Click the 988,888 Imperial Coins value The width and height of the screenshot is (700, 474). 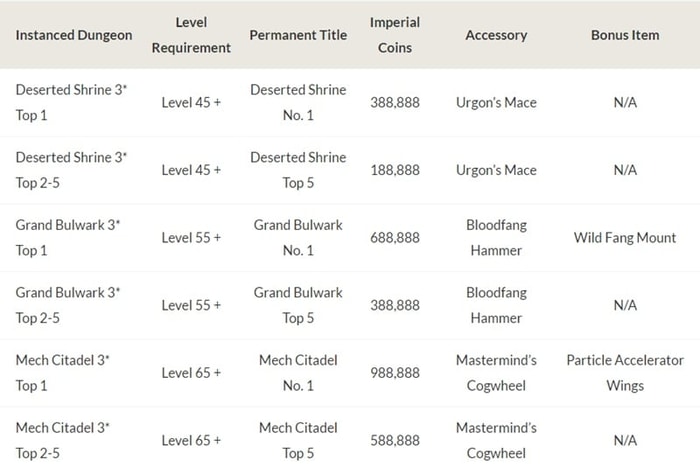pyautogui.click(x=395, y=373)
